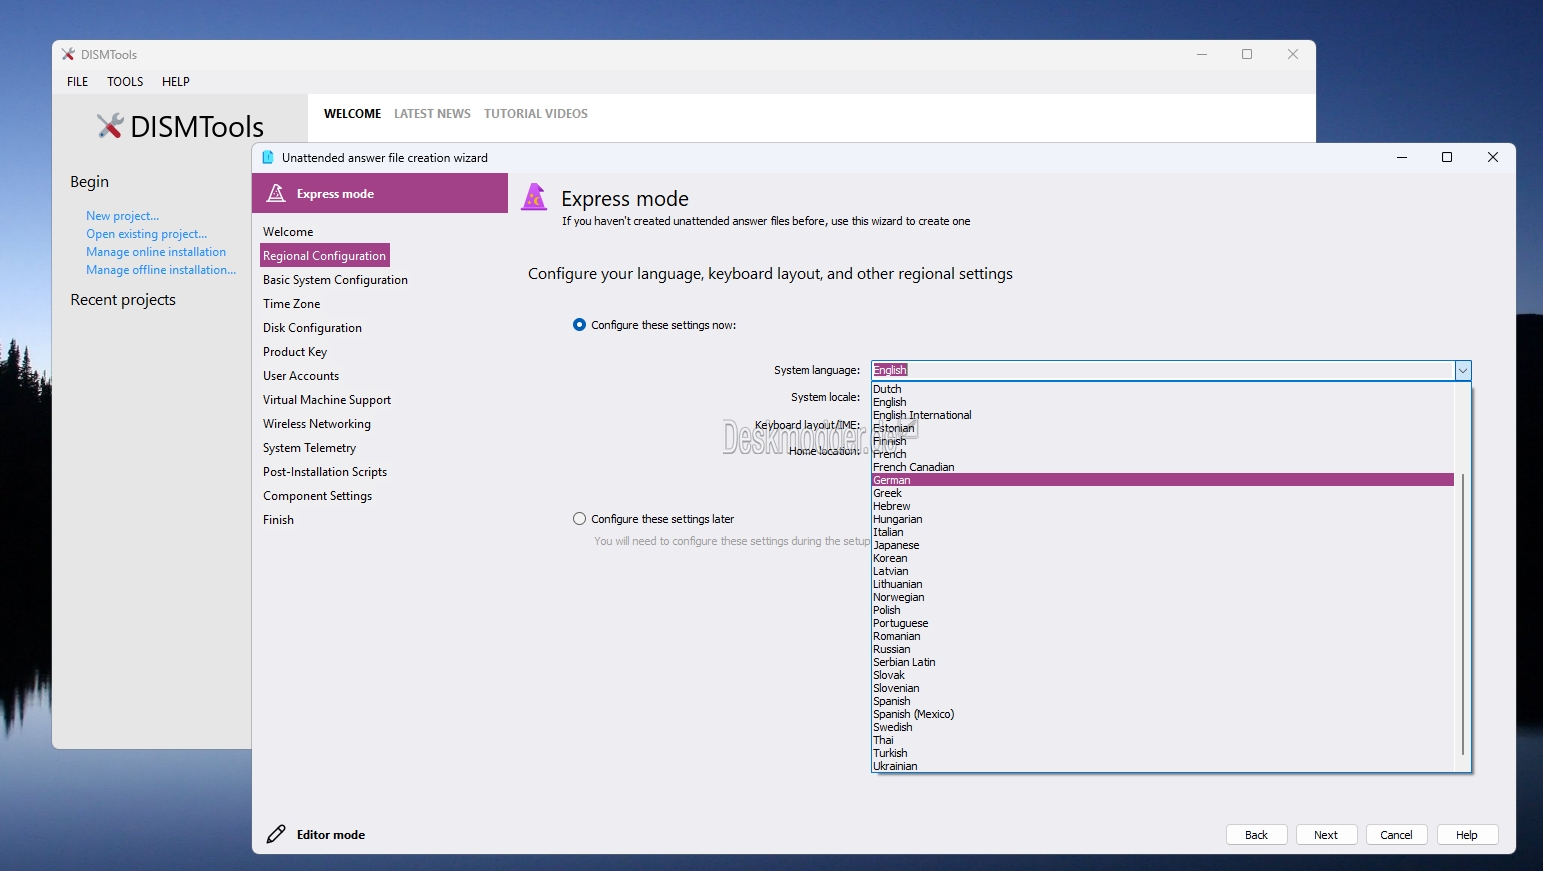The height and width of the screenshot is (871, 1543).
Task: Select Hungarian in the language list
Action: 1163,519
